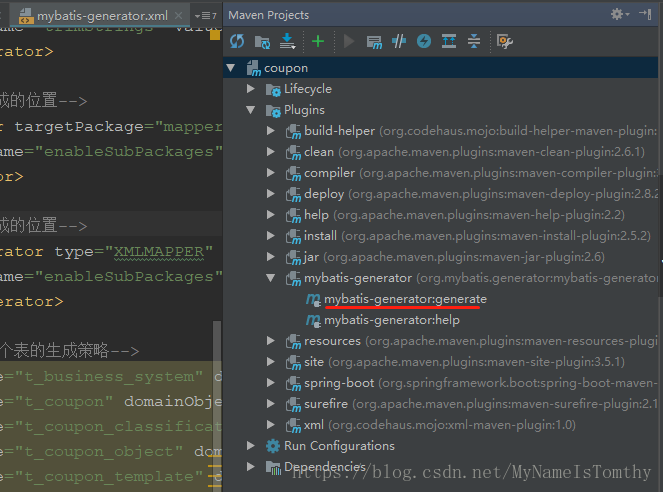Screen dimensions: 663x492
Task: Click the mybatis-generator plugin icon
Action: (x=293, y=279)
